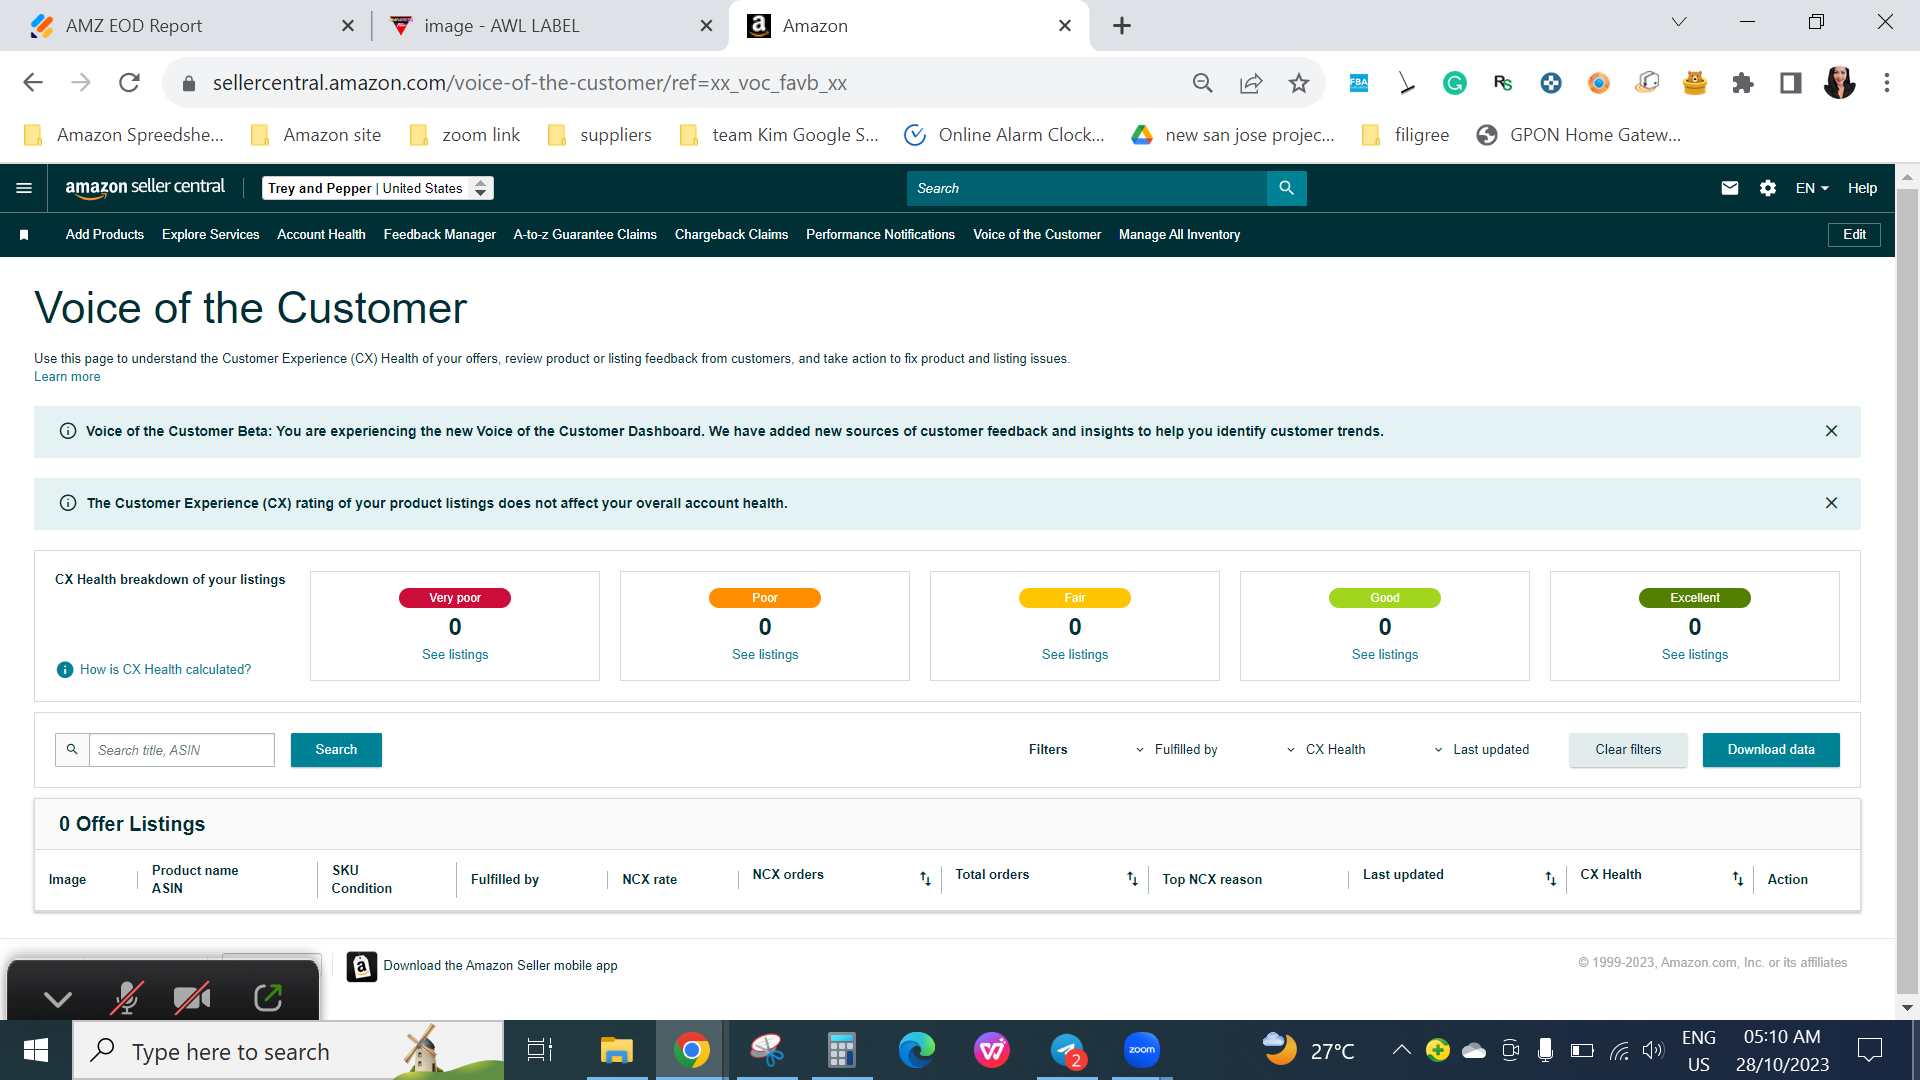Open the Seller Central hamburger menu
The image size is (1920, 1080).
click(x=24, y=188)
